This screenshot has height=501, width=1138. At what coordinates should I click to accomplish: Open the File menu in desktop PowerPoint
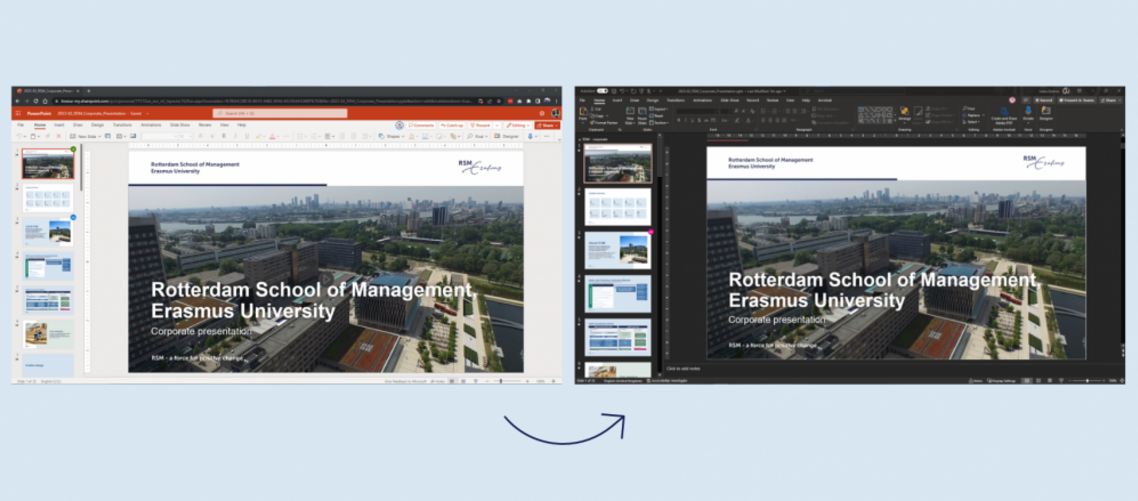click(582, 100)
